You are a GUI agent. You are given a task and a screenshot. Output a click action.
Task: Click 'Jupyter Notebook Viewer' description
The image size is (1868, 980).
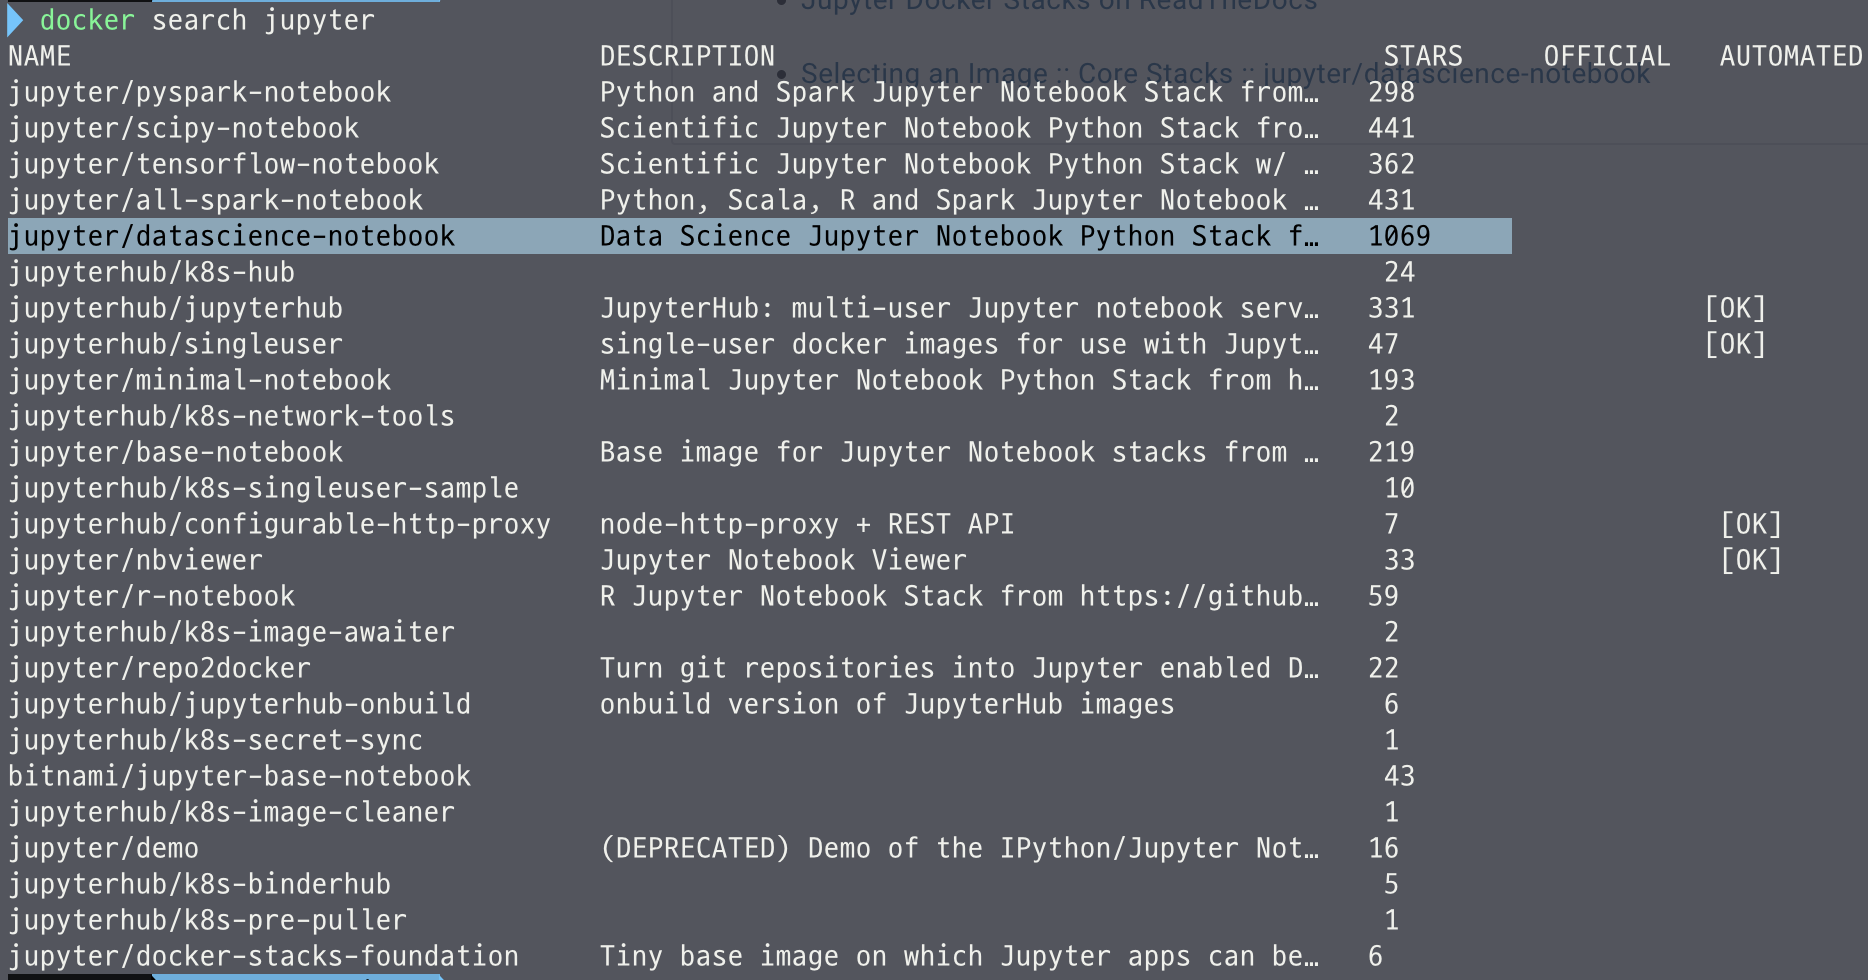pos(783,560)
